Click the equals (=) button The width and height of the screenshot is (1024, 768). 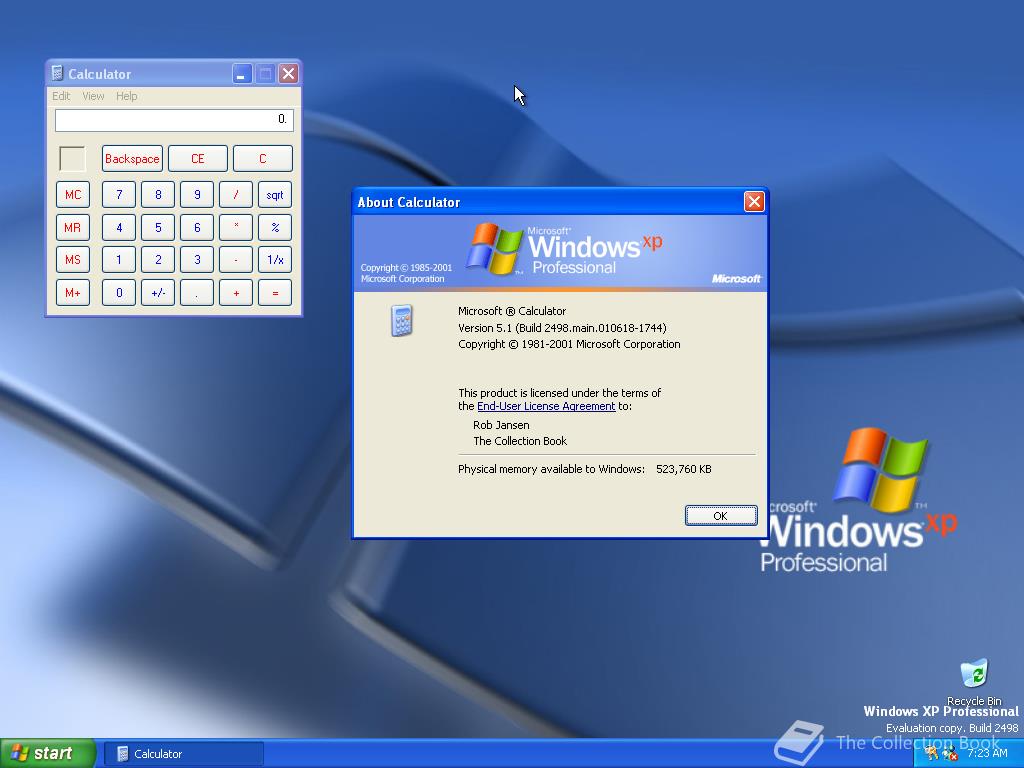pyautogui.click(x=275, y=293)
